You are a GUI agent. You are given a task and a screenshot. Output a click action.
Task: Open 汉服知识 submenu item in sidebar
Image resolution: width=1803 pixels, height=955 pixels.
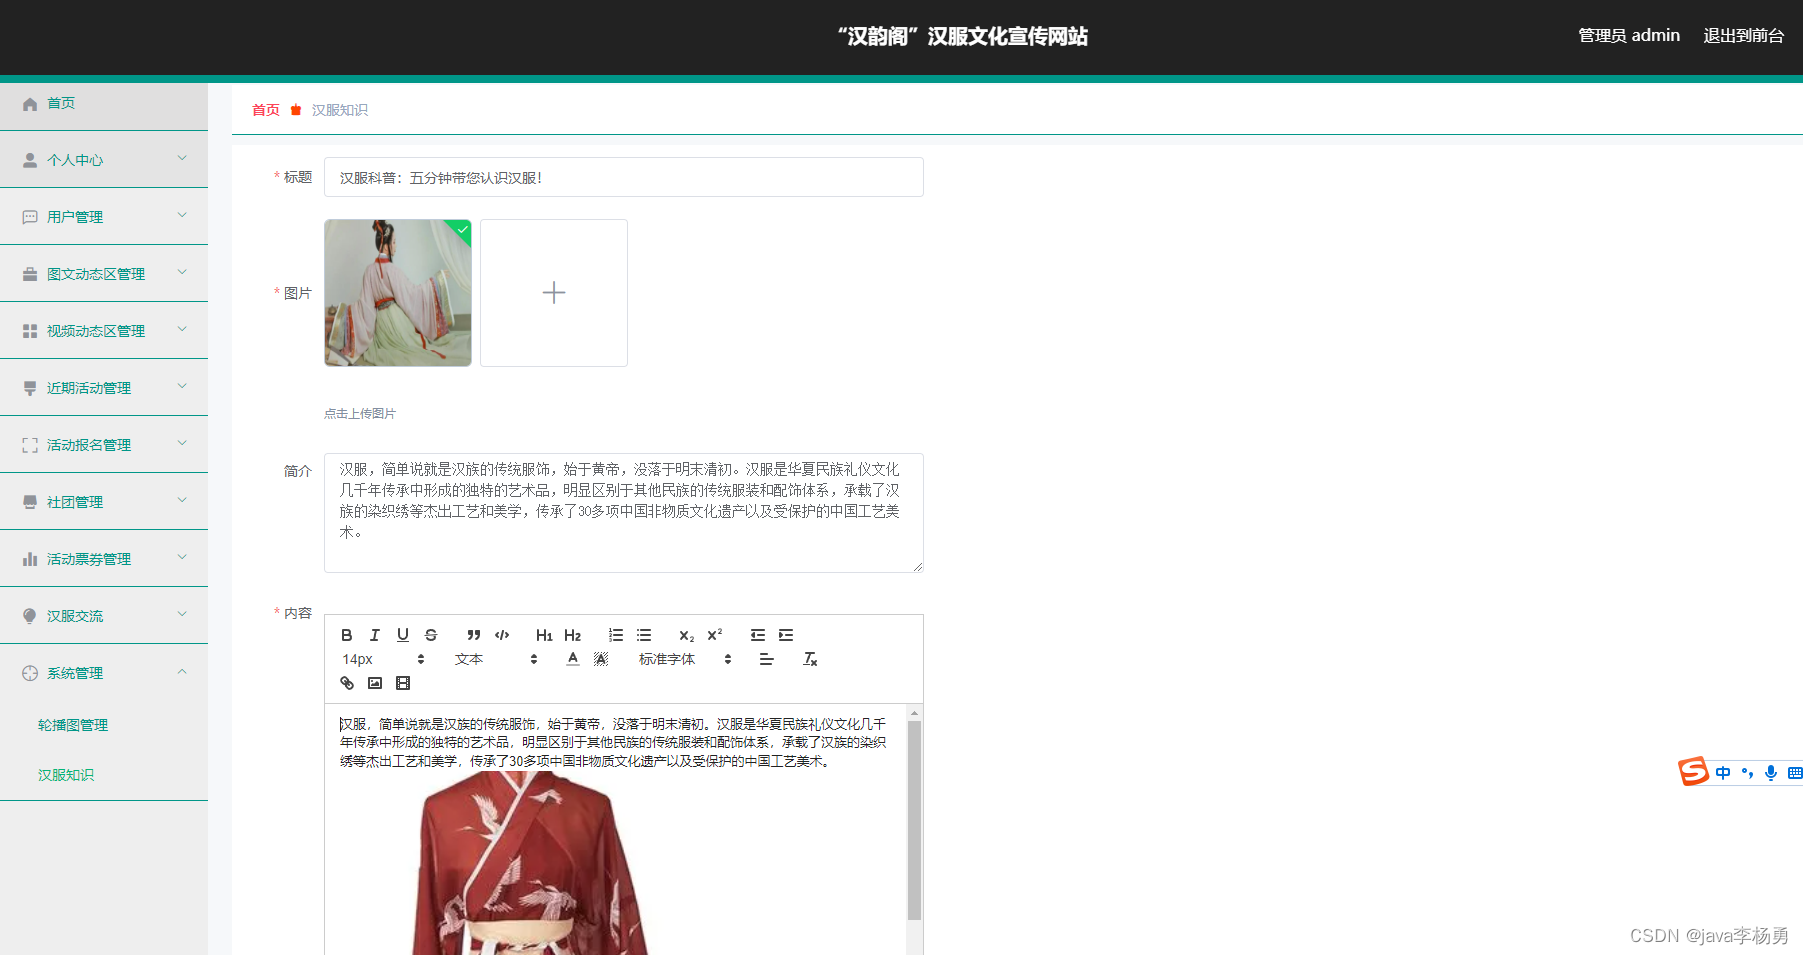click(66, 775)
